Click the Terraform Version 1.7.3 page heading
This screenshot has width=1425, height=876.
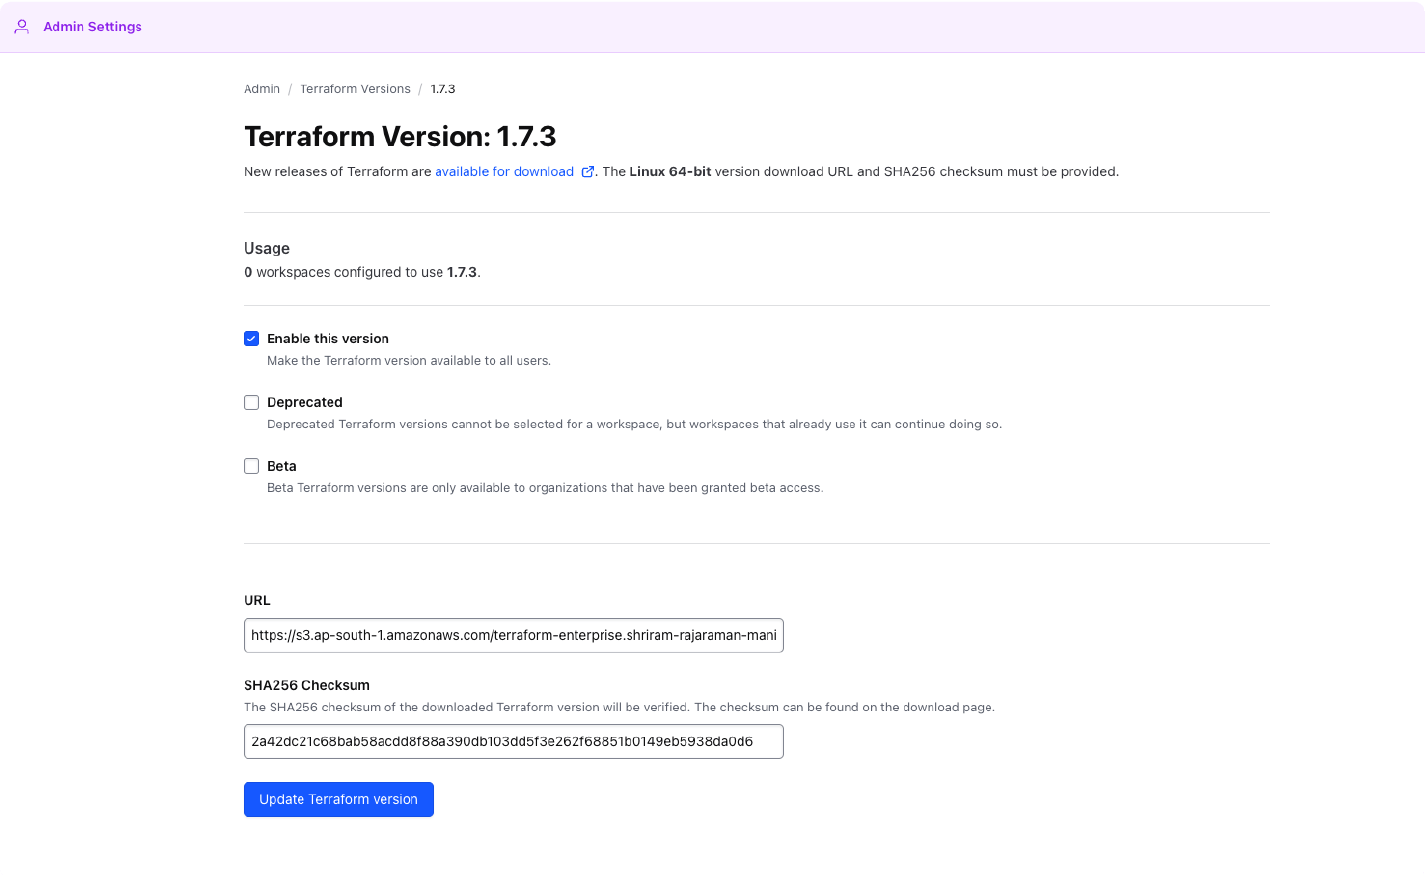click(x=400, y=135)
